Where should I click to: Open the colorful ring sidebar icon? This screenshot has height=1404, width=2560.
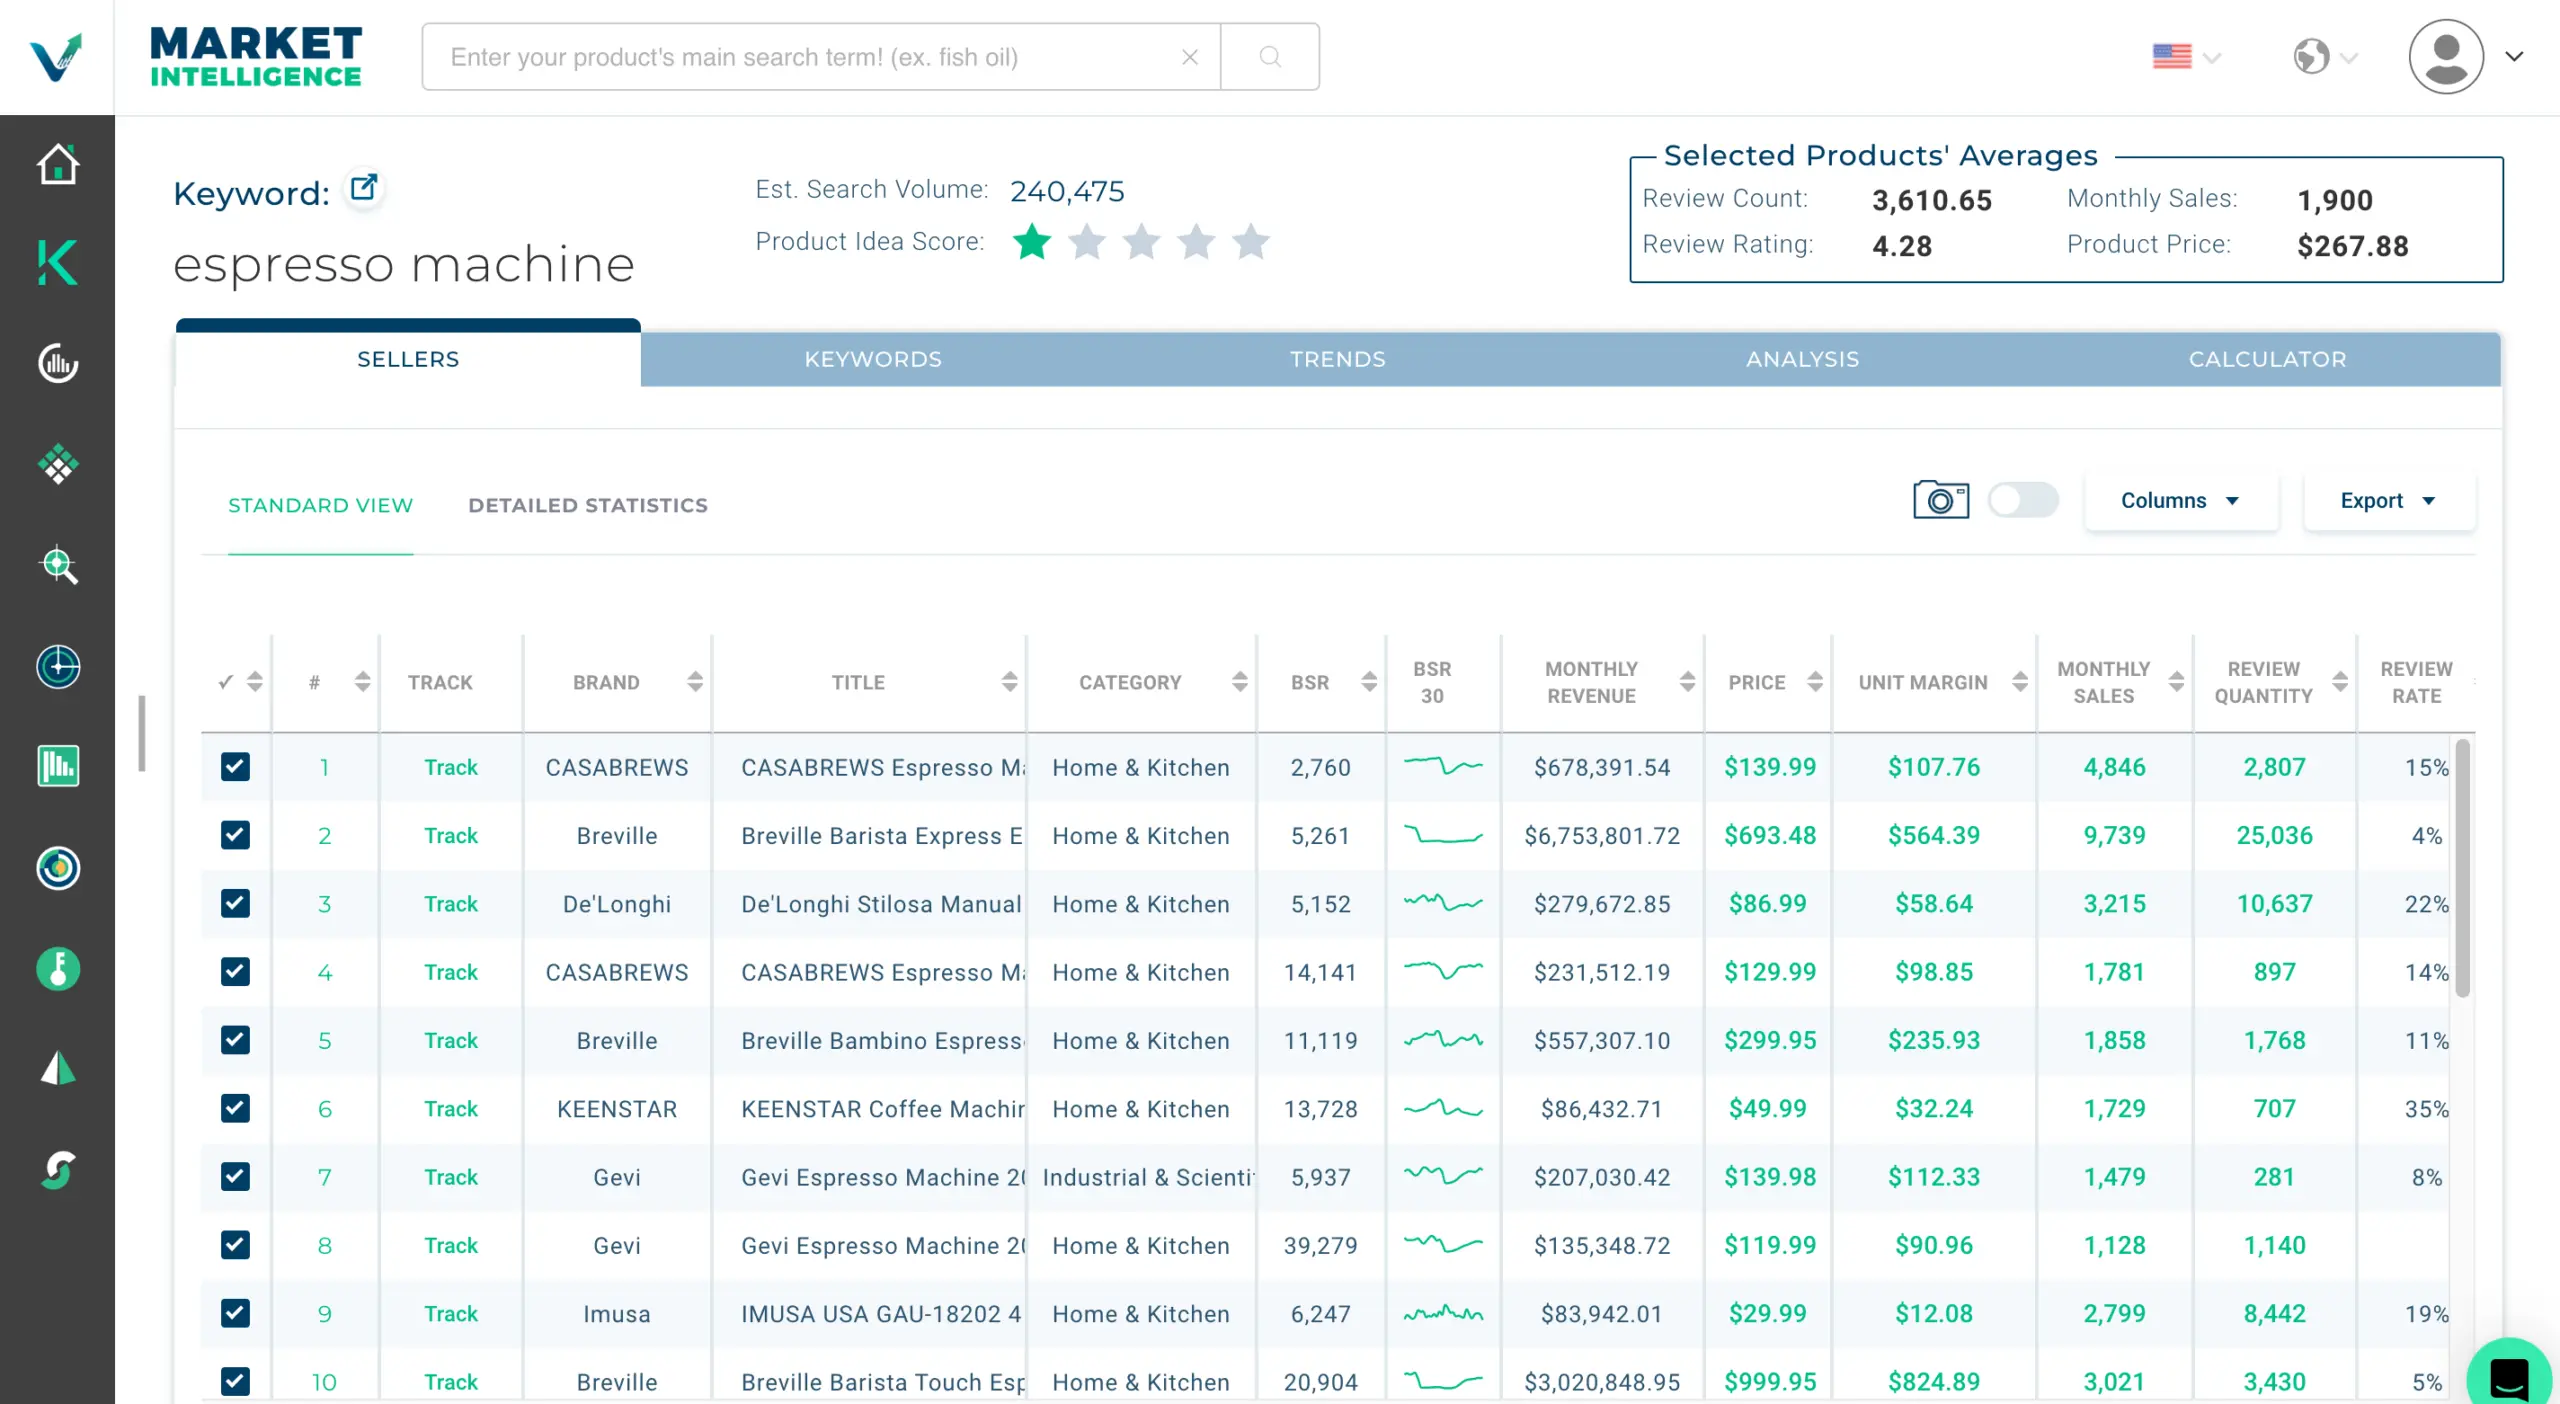click(58, 867)
